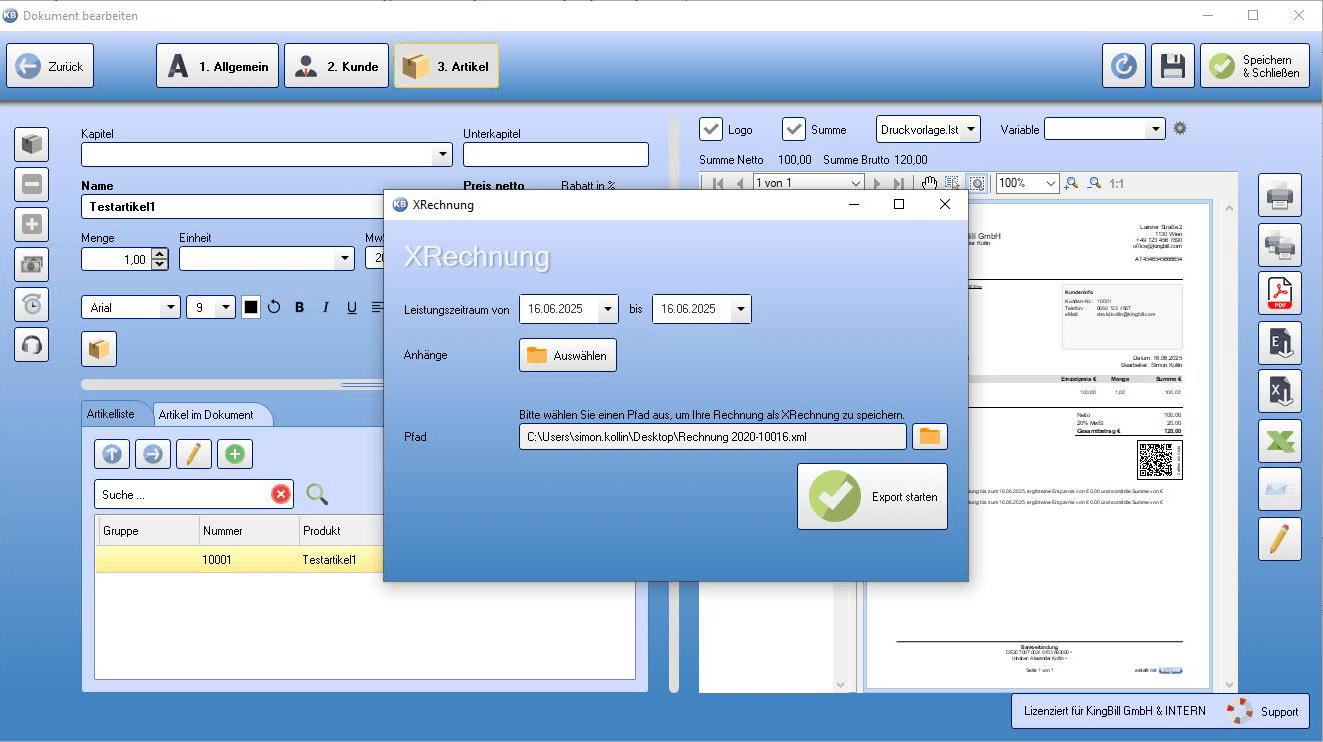Click the clock timer icon in left sidebar
This screenshot has height=742, width=1323.
point(32,304)
